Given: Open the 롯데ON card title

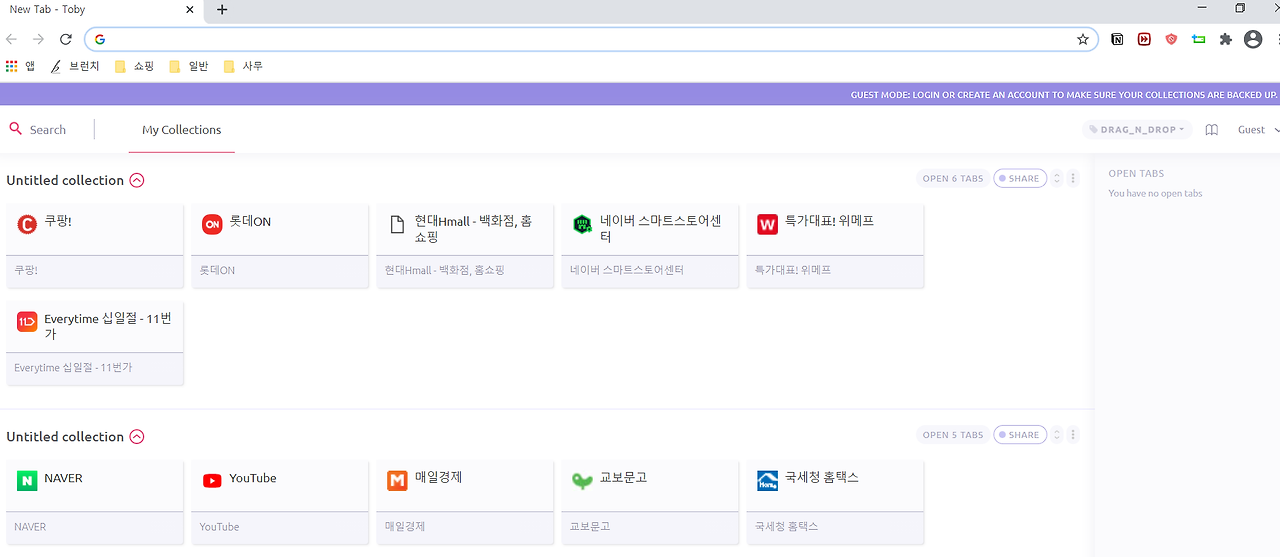Looking at the screenshot, I should coord(250,221).
